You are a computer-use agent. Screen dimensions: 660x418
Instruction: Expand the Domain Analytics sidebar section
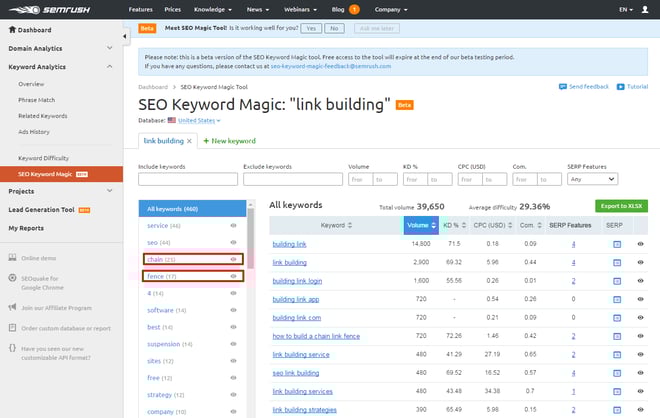coord(62,48)
